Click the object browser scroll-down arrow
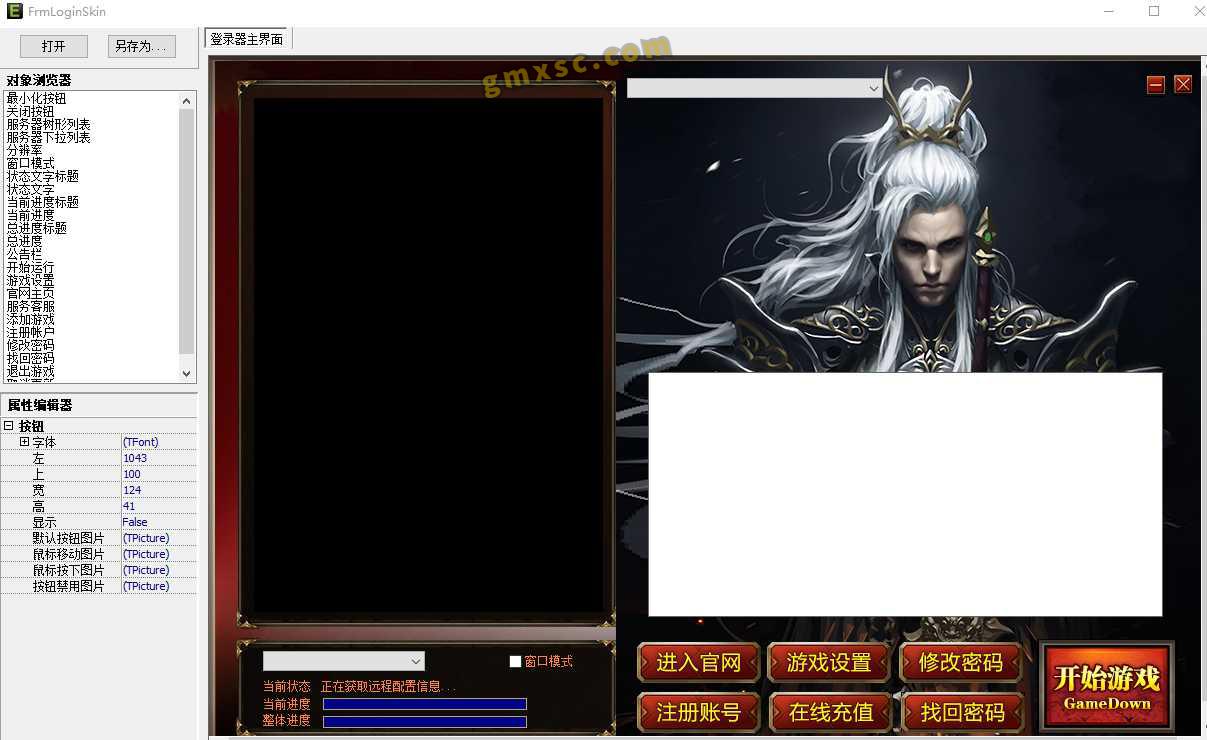This screenshot has height=740, width=1207. pyautogui.click(x=186, y=373)
